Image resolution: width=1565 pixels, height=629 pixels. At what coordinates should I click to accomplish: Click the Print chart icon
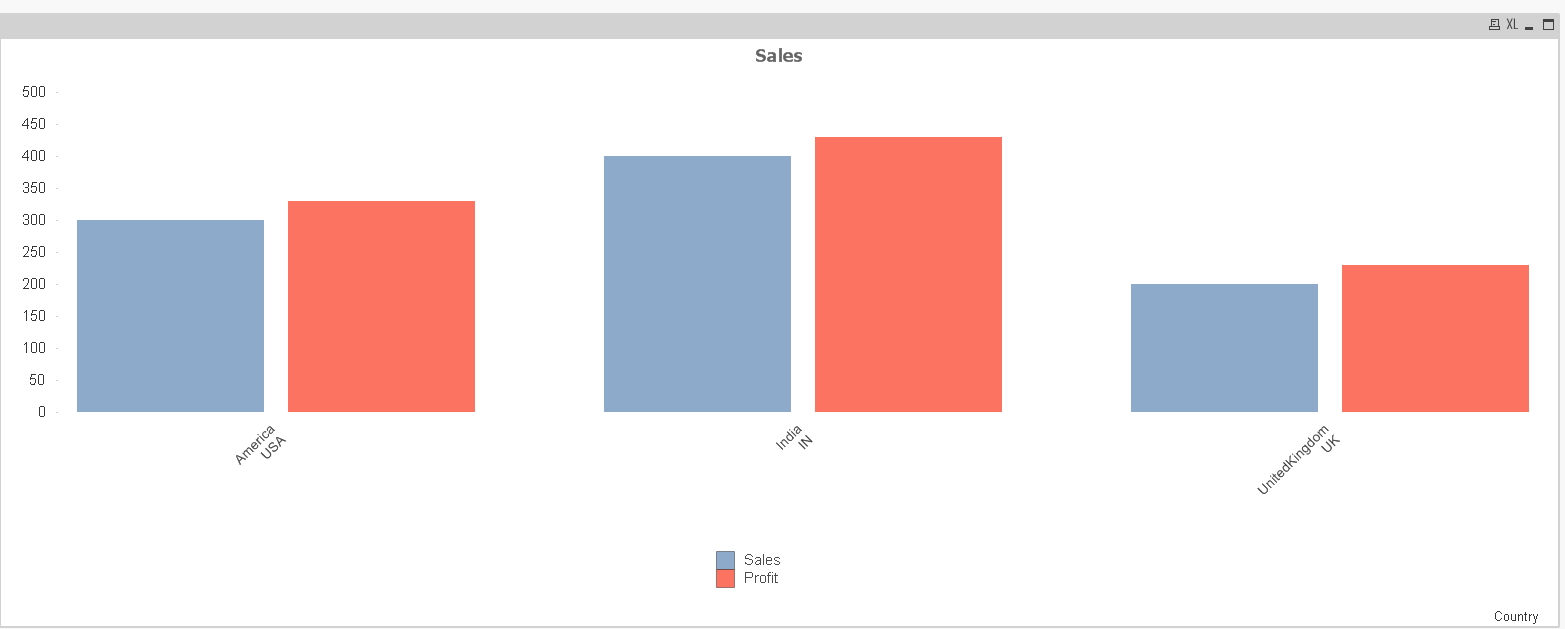pyautogui.click(x=1494, y=25)
